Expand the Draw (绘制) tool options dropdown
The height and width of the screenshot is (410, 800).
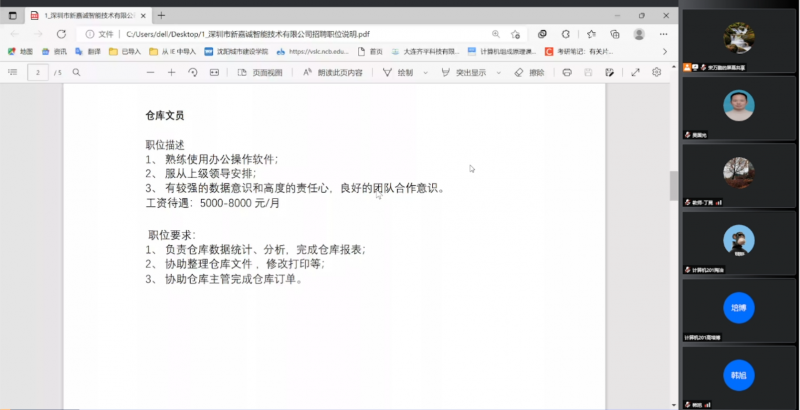[x=425, y=72]
